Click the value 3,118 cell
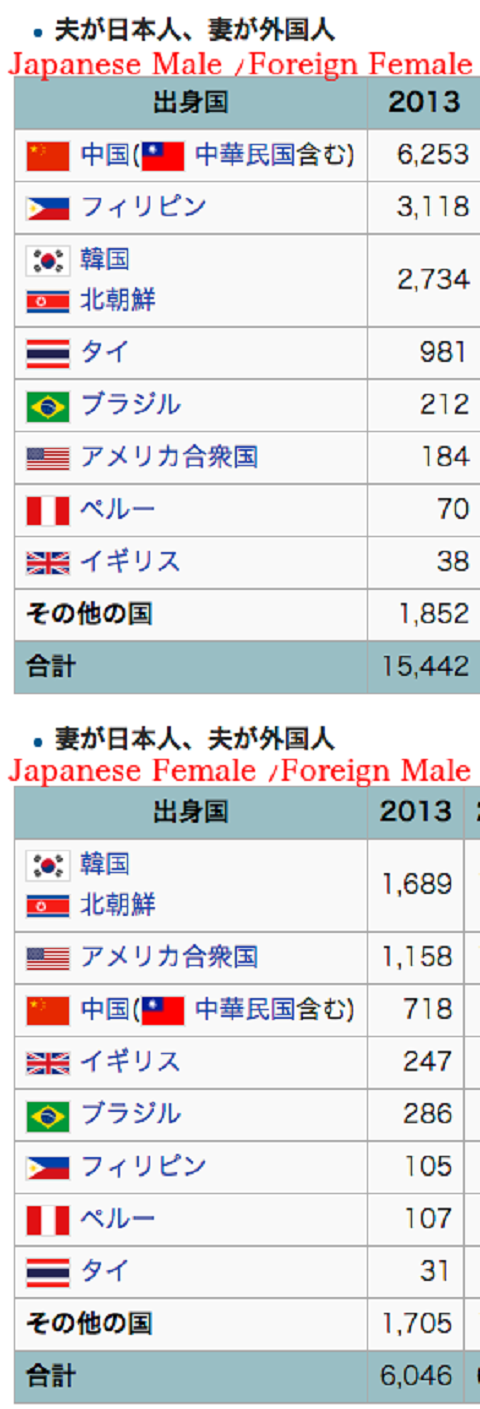This screenshot has height=1409, width=480. [x=424, y=207]
